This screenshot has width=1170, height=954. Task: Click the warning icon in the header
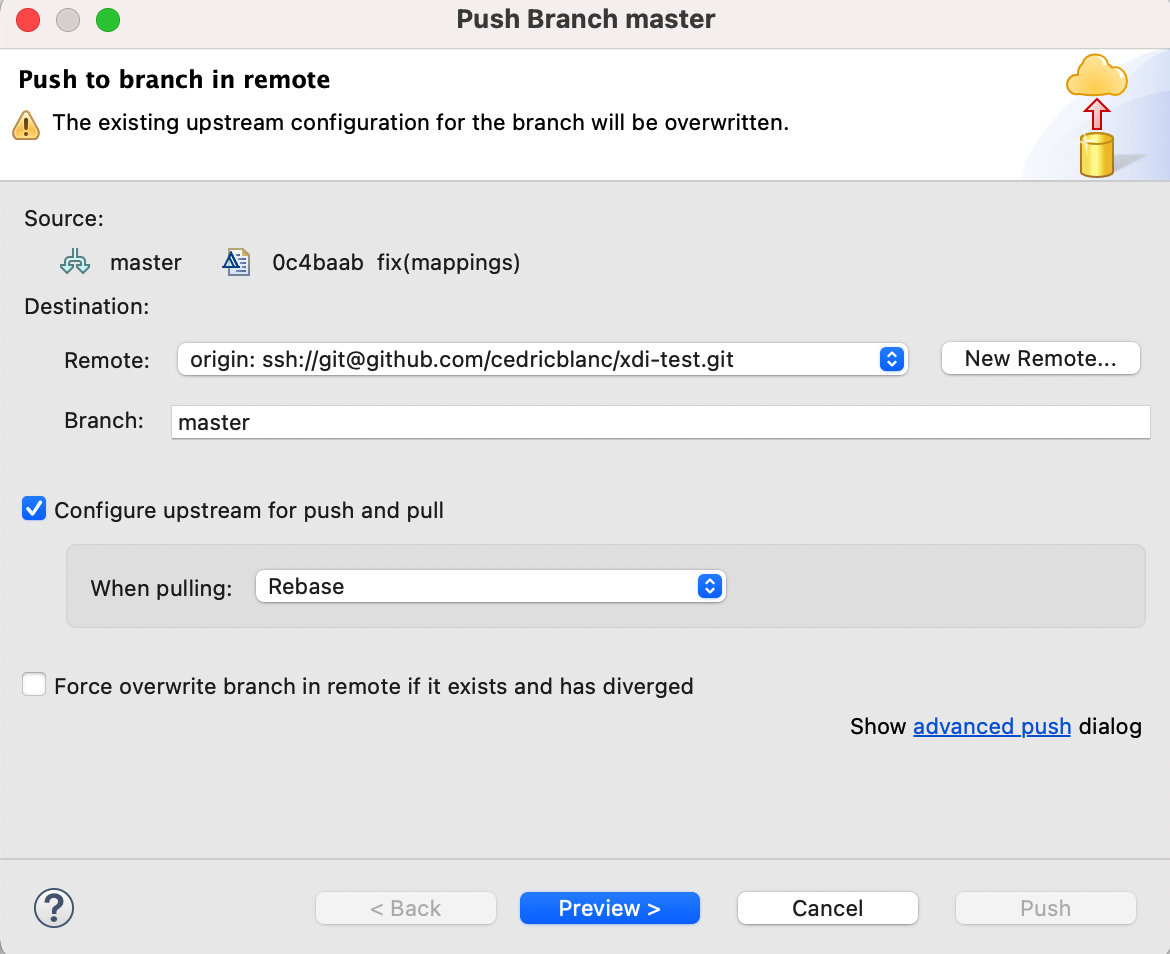click(26, 122)
